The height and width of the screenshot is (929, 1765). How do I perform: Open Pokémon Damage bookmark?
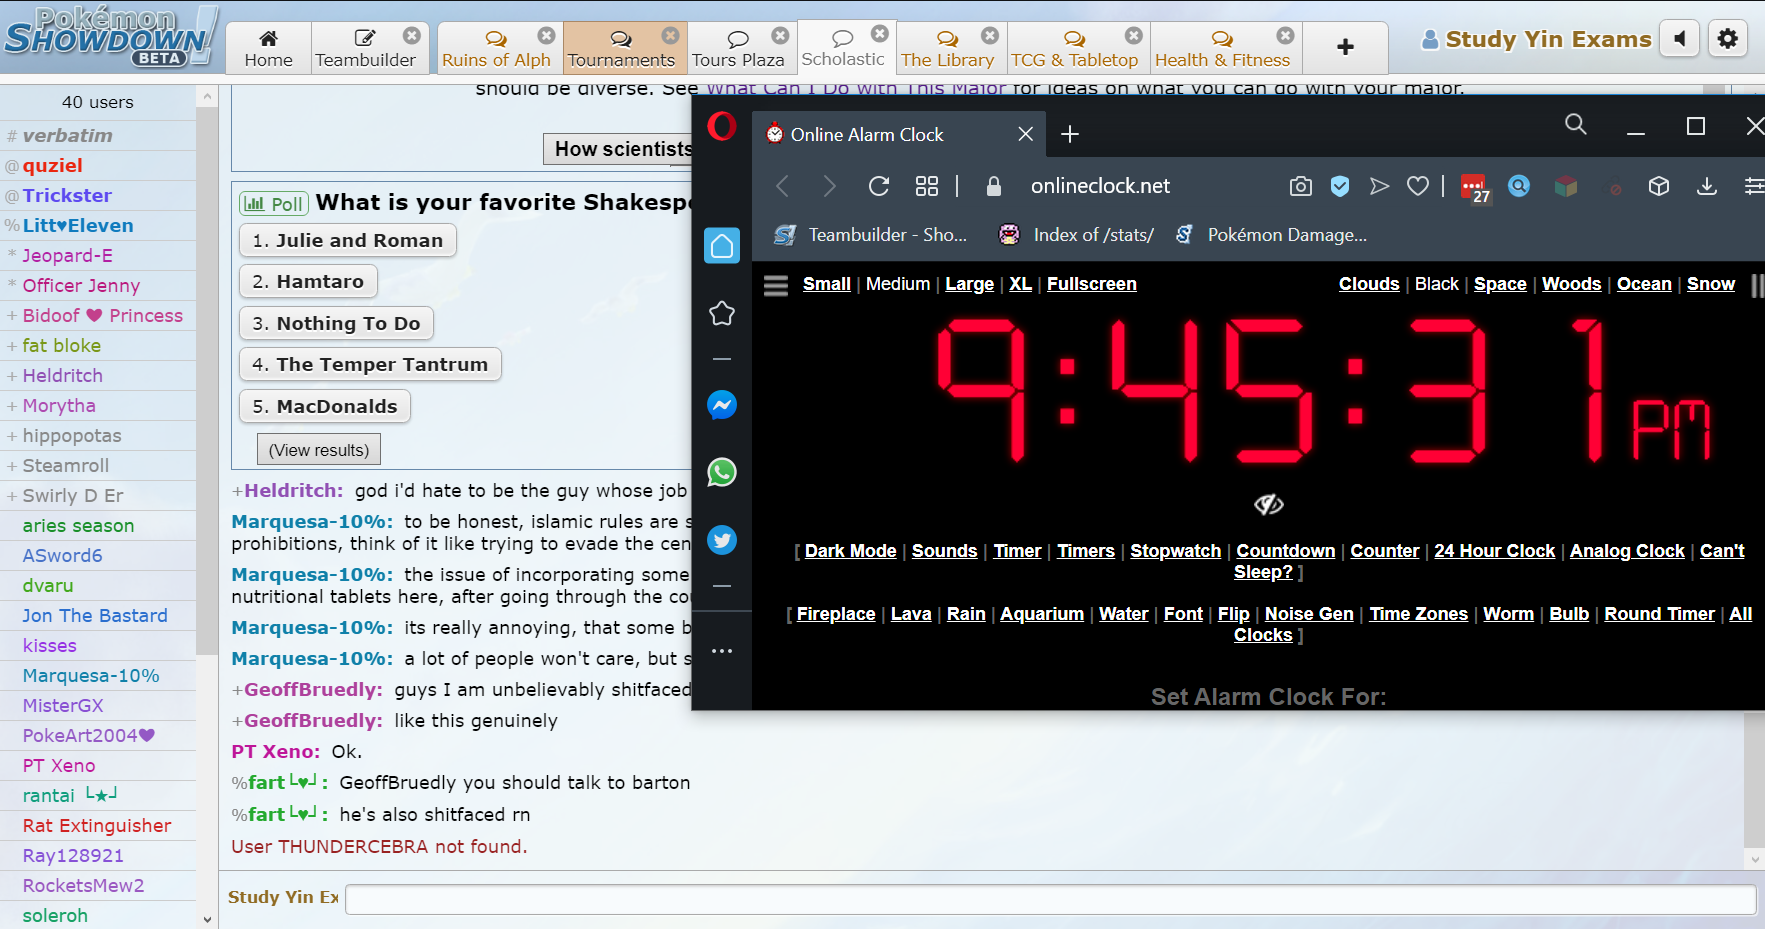tap(1271, 234)
